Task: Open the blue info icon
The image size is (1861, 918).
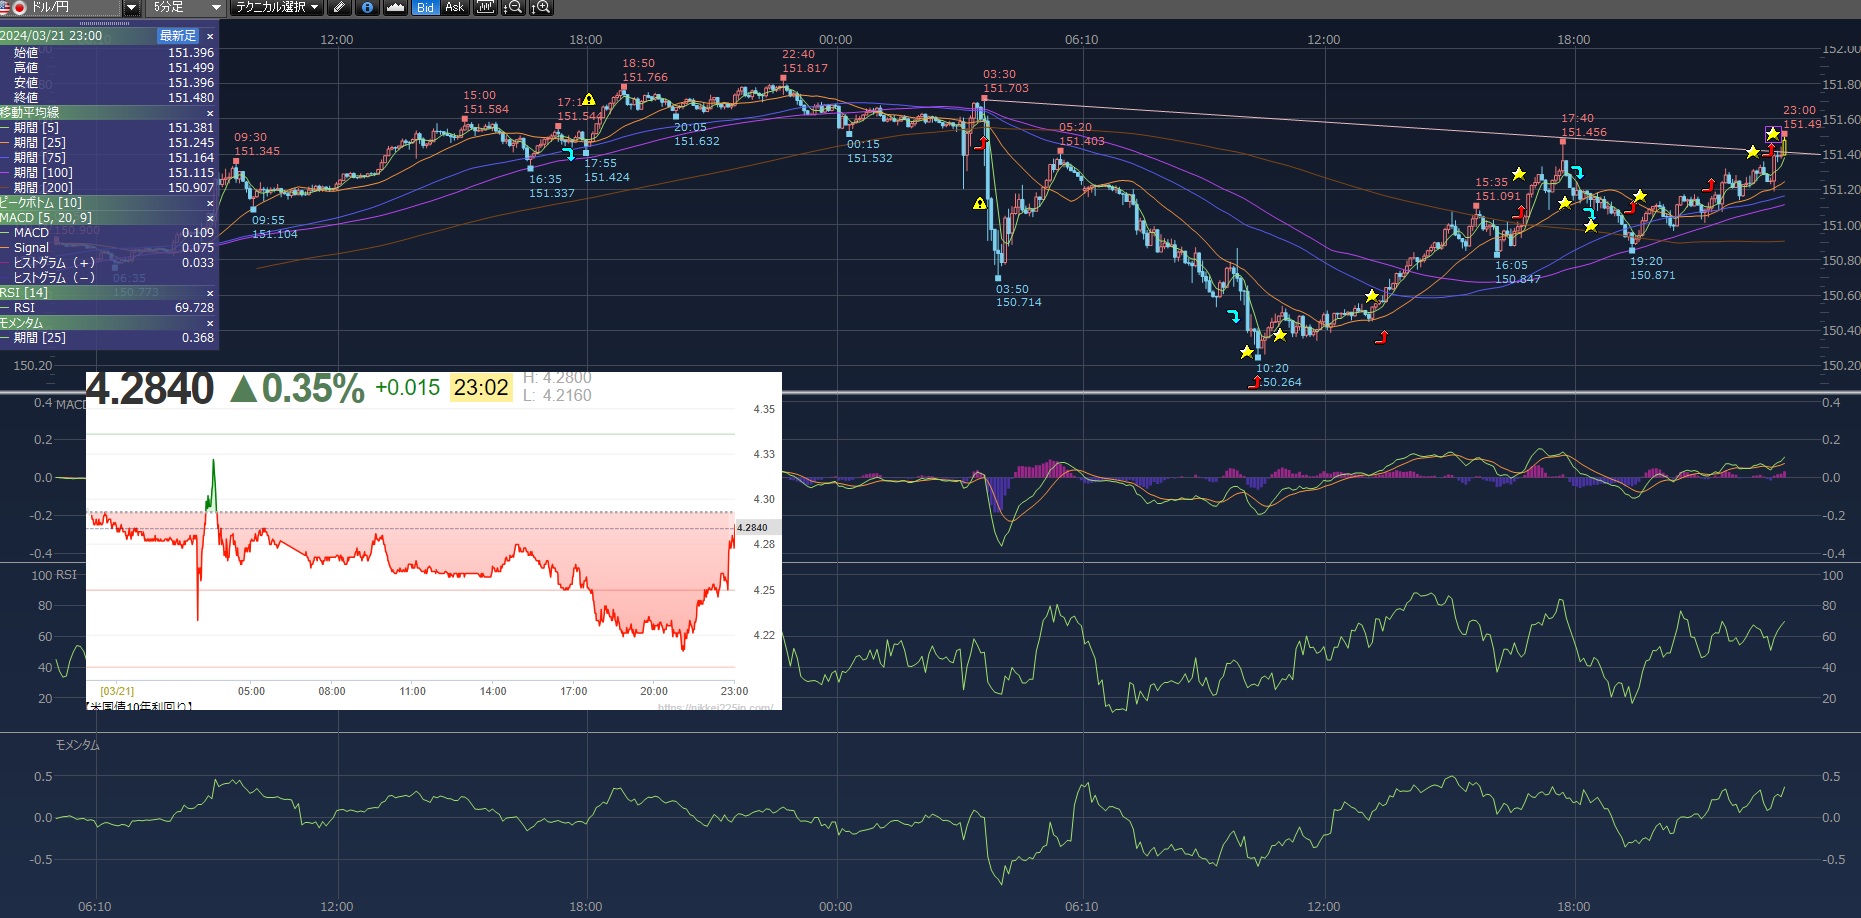Action: pos(367,7)
